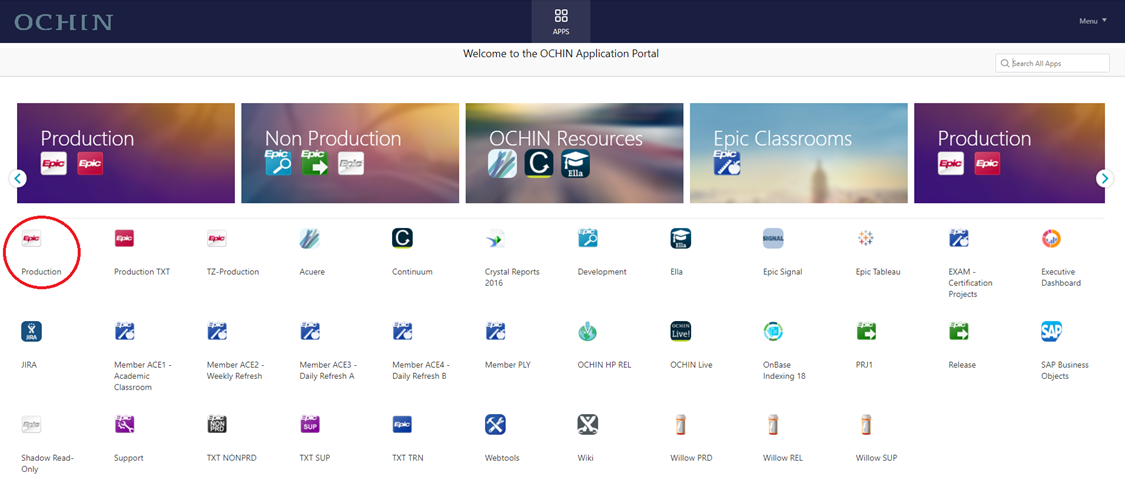
Task: Open the OCHIN Live app icon
Action: point(680,332)
